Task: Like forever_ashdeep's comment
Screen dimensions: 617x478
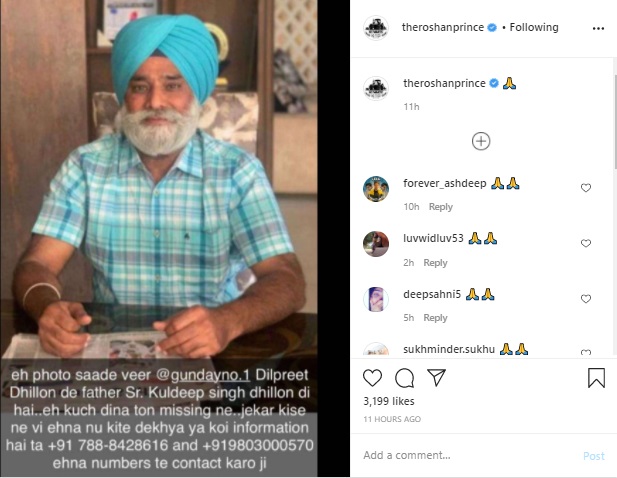Action: pos(586,188)
